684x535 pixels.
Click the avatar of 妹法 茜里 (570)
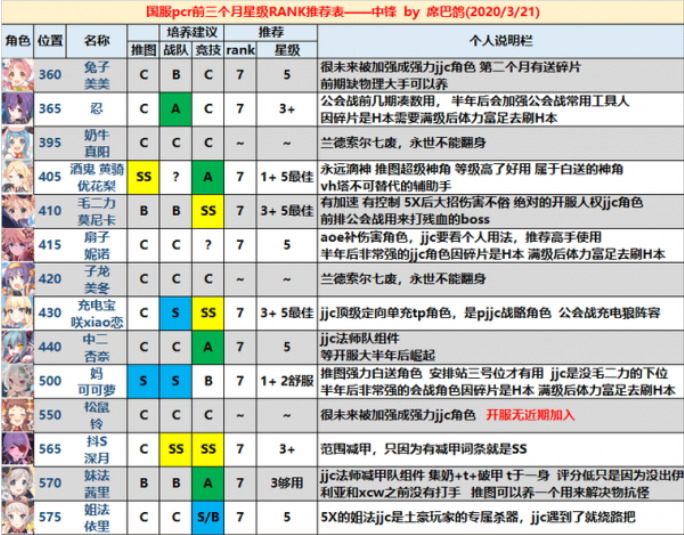click(17, 484)
